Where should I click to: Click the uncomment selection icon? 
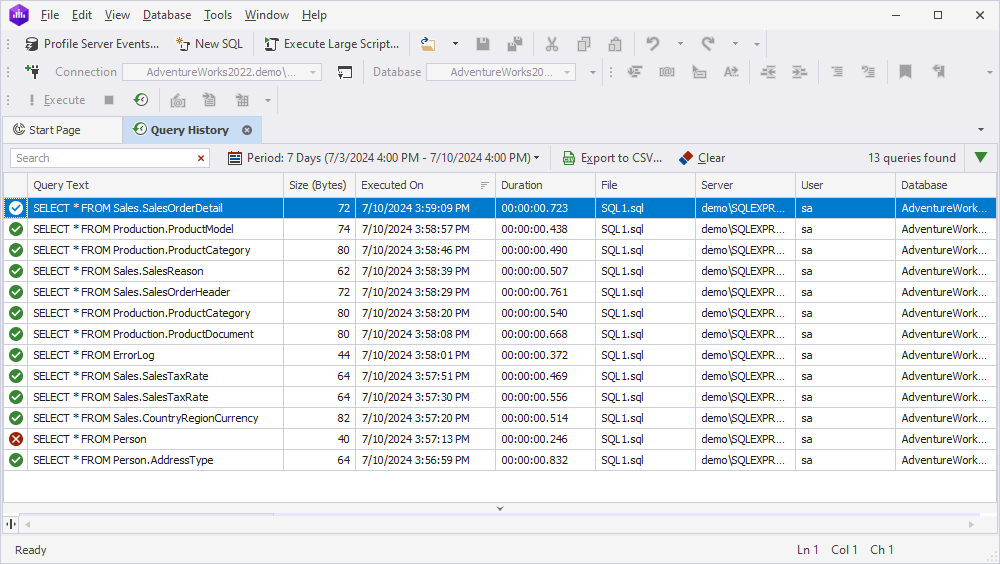868,71
